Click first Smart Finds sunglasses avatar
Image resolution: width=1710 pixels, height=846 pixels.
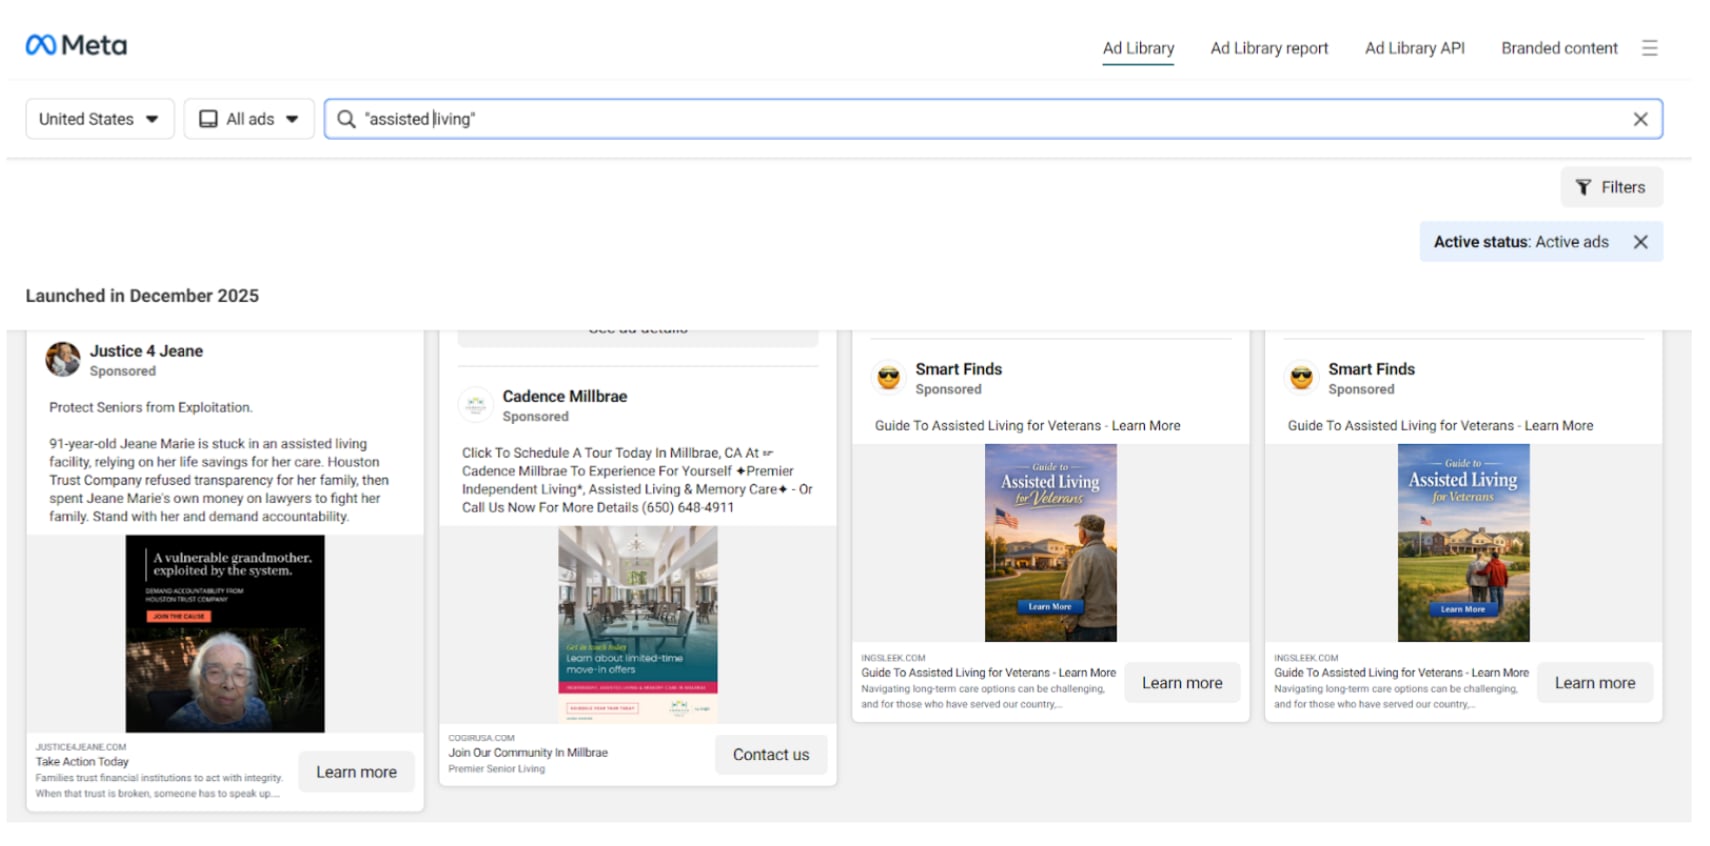[x=888, y=378]
